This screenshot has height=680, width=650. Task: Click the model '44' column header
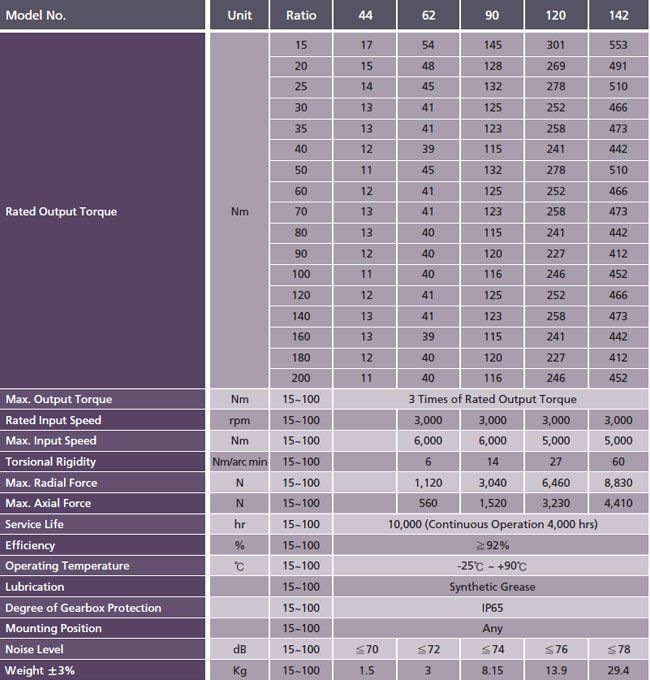point(365,15)
